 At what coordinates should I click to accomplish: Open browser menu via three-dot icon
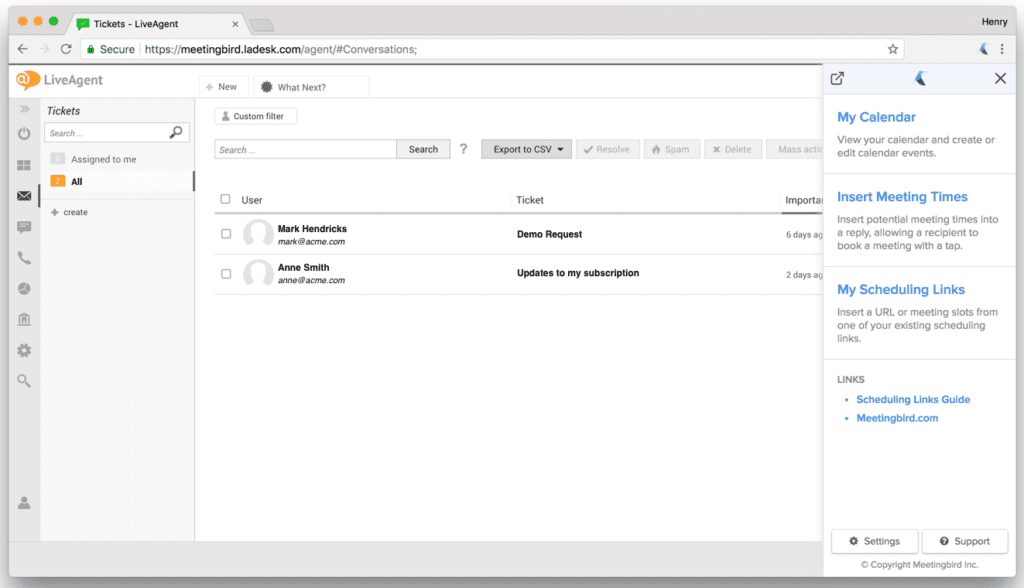tap(1003, 48)
